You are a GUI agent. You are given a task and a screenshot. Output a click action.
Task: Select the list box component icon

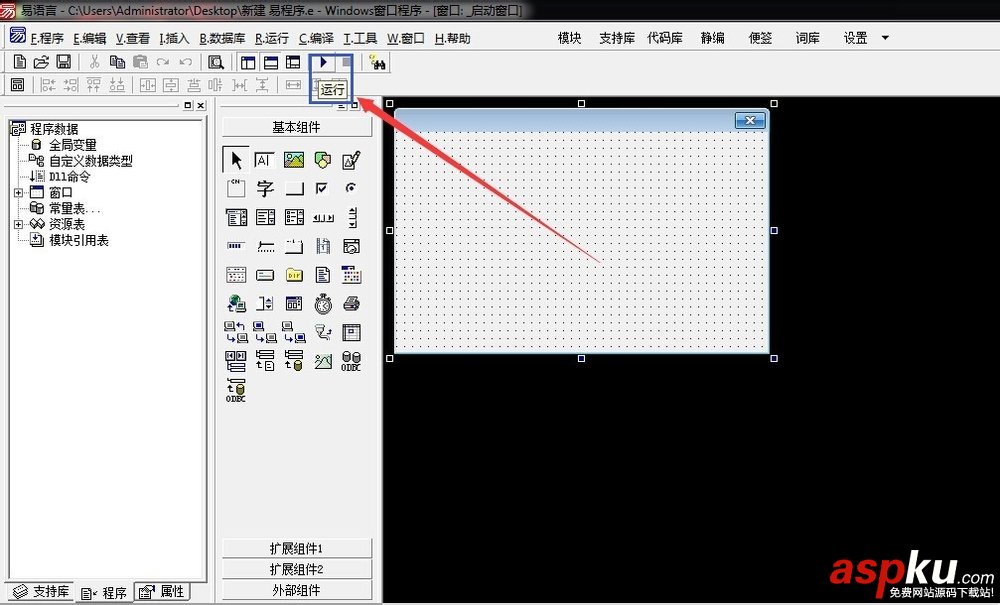(x=265, y=217)
